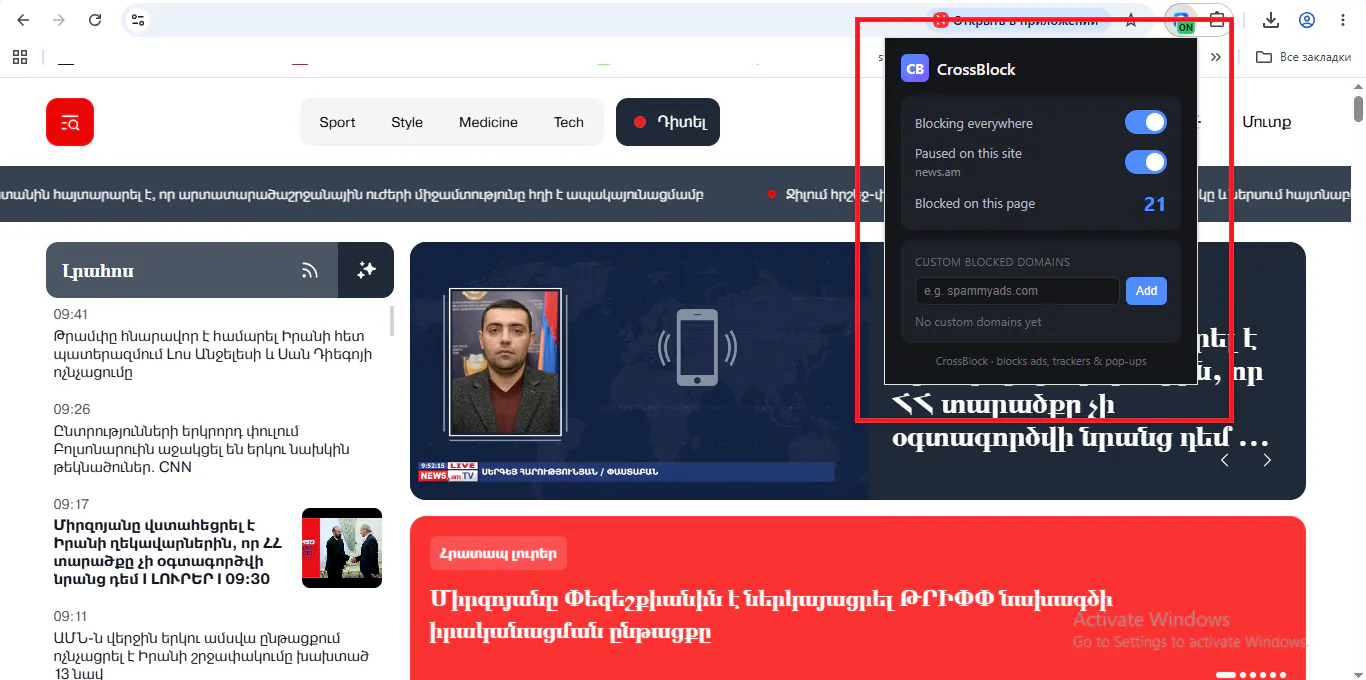1366x680 pixels.
Task: Click the blocked count 21 in CrossBlock
Action: [1154, 204]
